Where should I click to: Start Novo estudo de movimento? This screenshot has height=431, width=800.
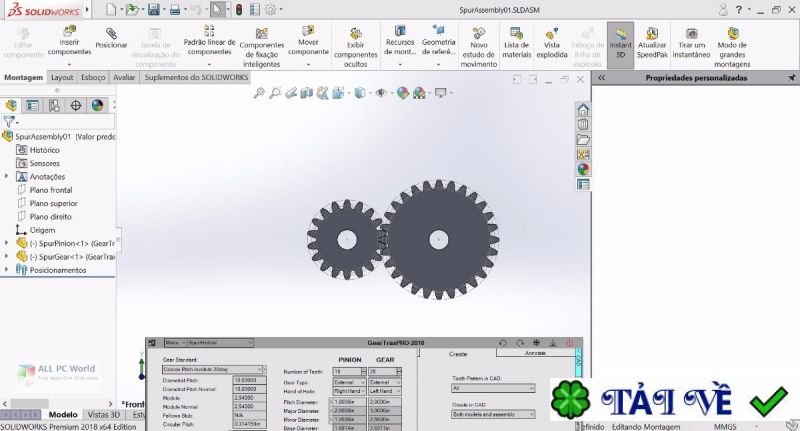tap(479, 47)
